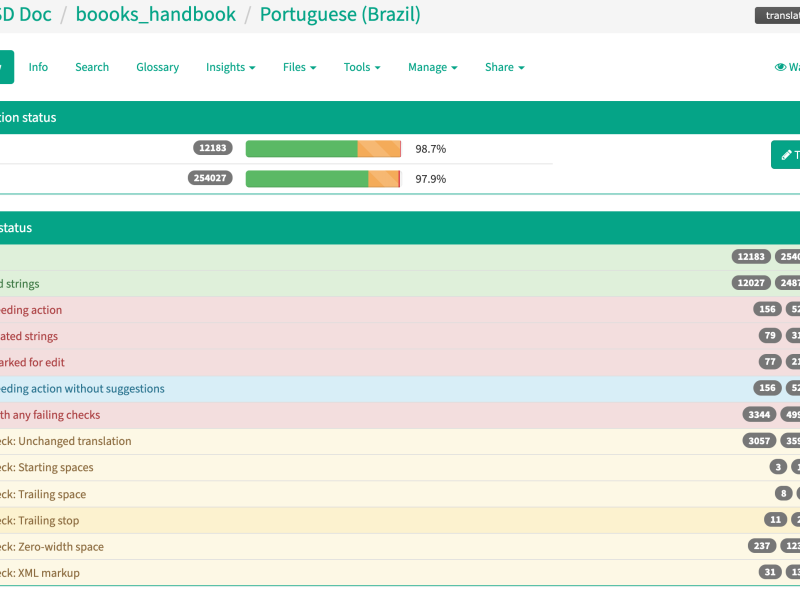
Task: Expand the Insights dropdown menu
Action: point(231,67)
